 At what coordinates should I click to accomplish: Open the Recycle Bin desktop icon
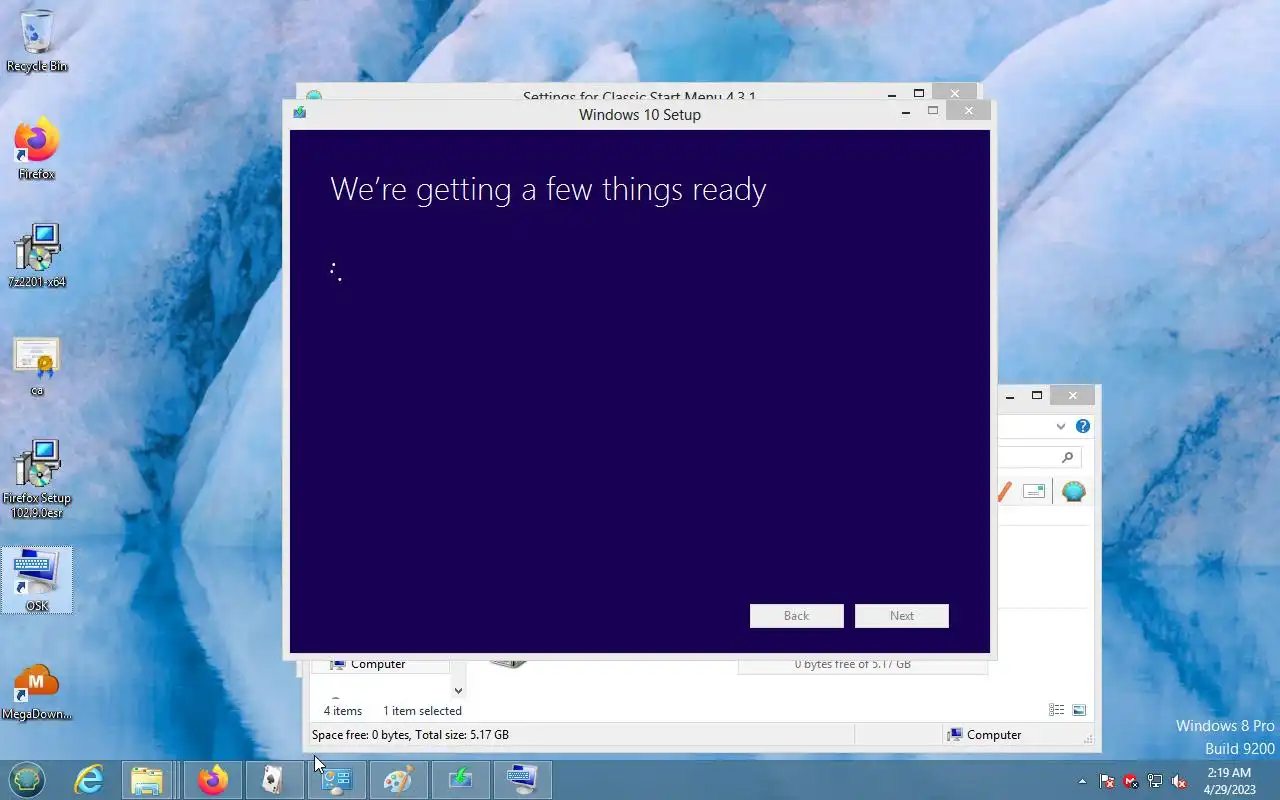coord(37,41)
